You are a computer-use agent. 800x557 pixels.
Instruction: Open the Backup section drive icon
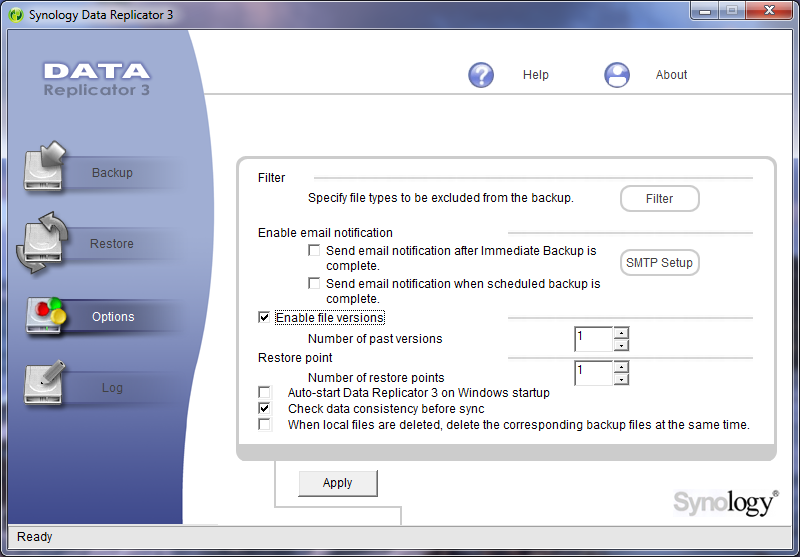45,167
